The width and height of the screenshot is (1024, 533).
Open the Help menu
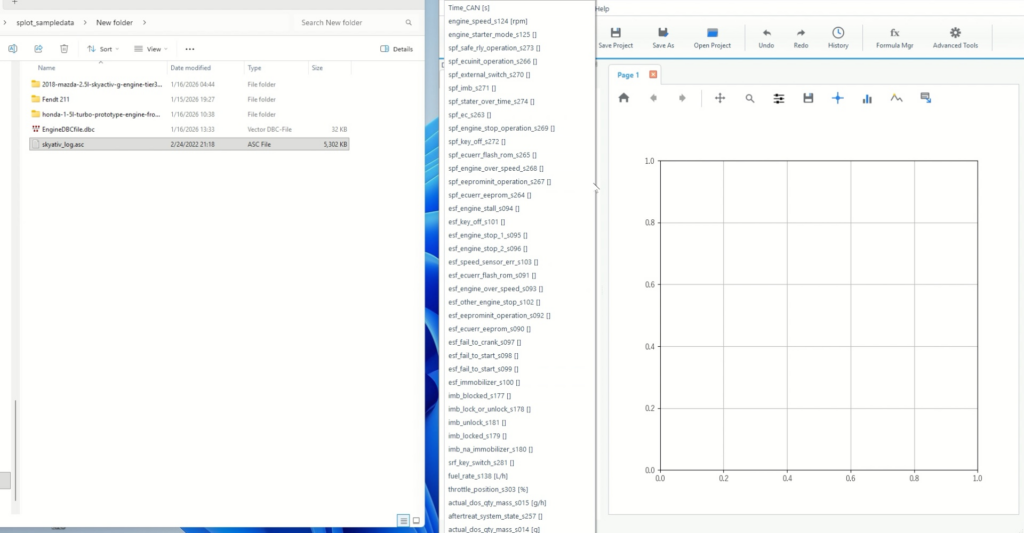point(602,8)
